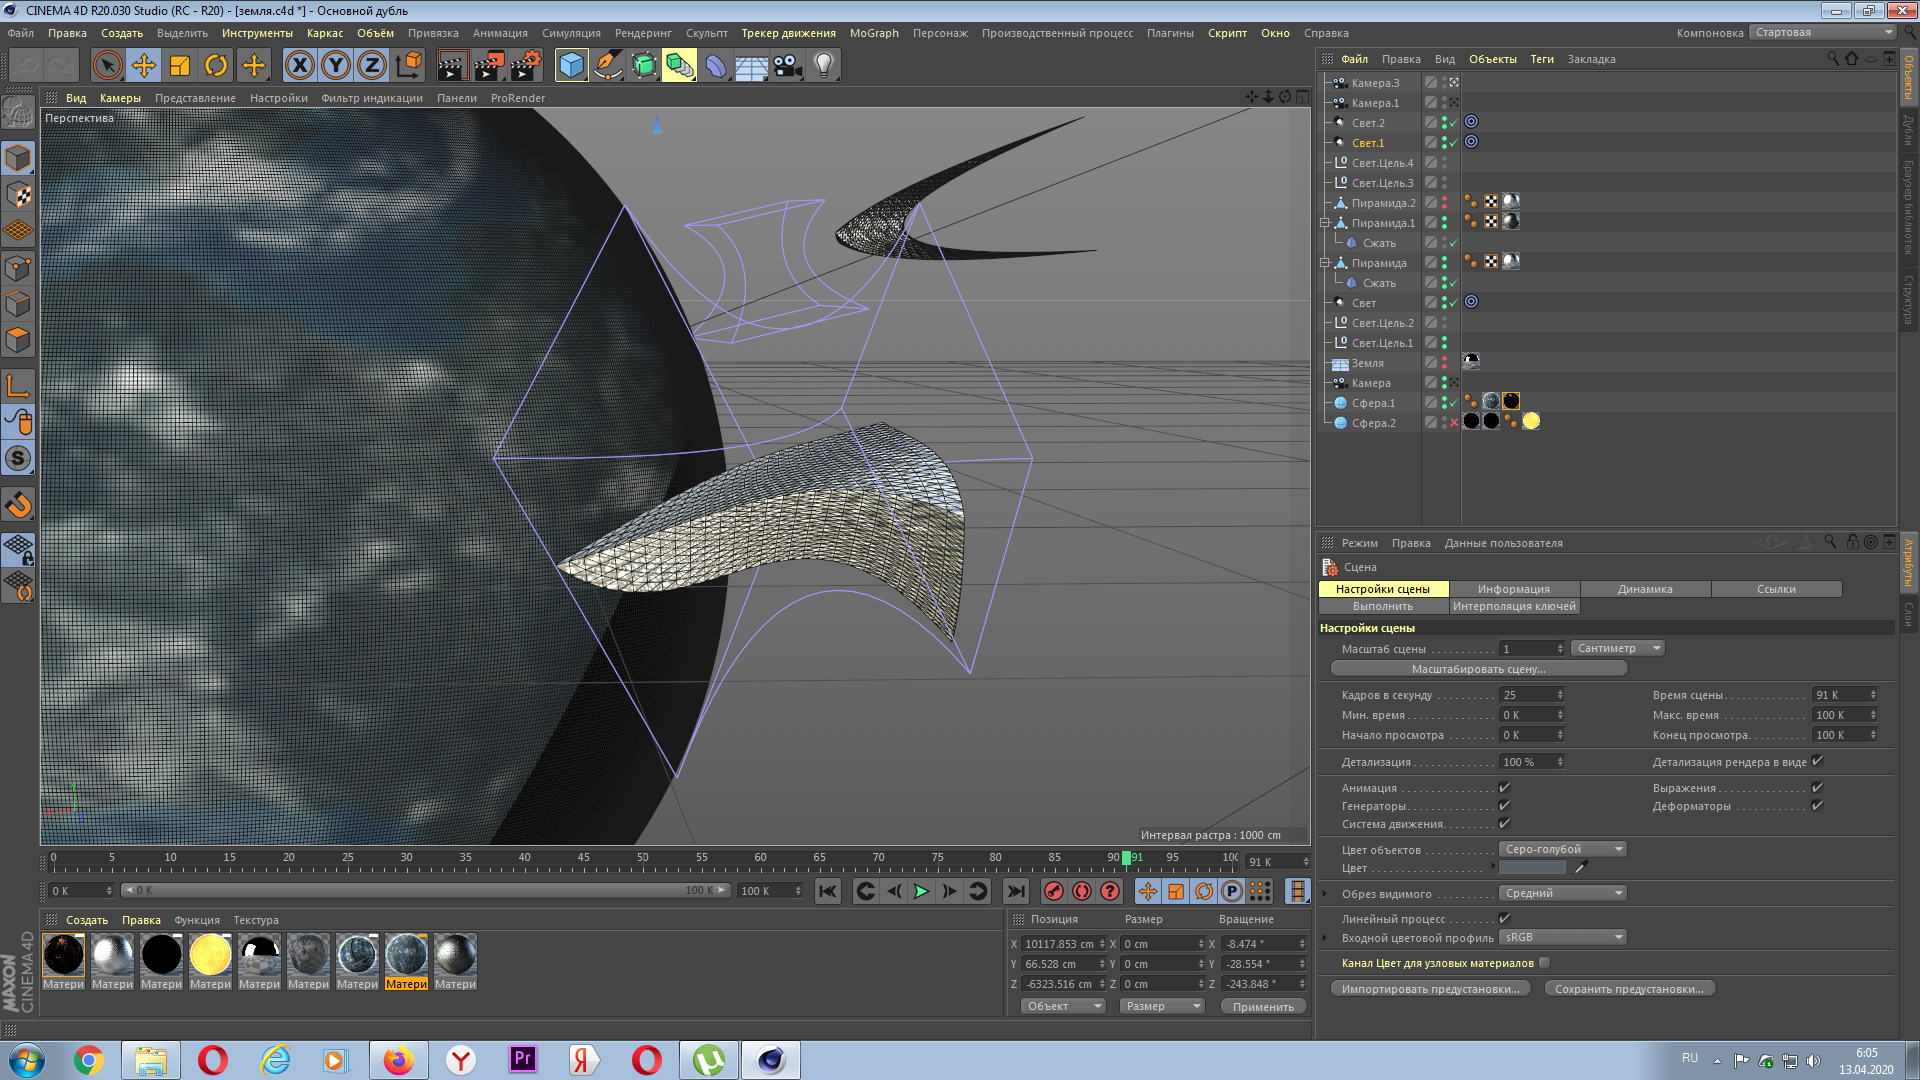The height and width of the screenshot is (1080, 1920).
Task: Toggle the Система движения checkbox
Action: click(1504, 824)
